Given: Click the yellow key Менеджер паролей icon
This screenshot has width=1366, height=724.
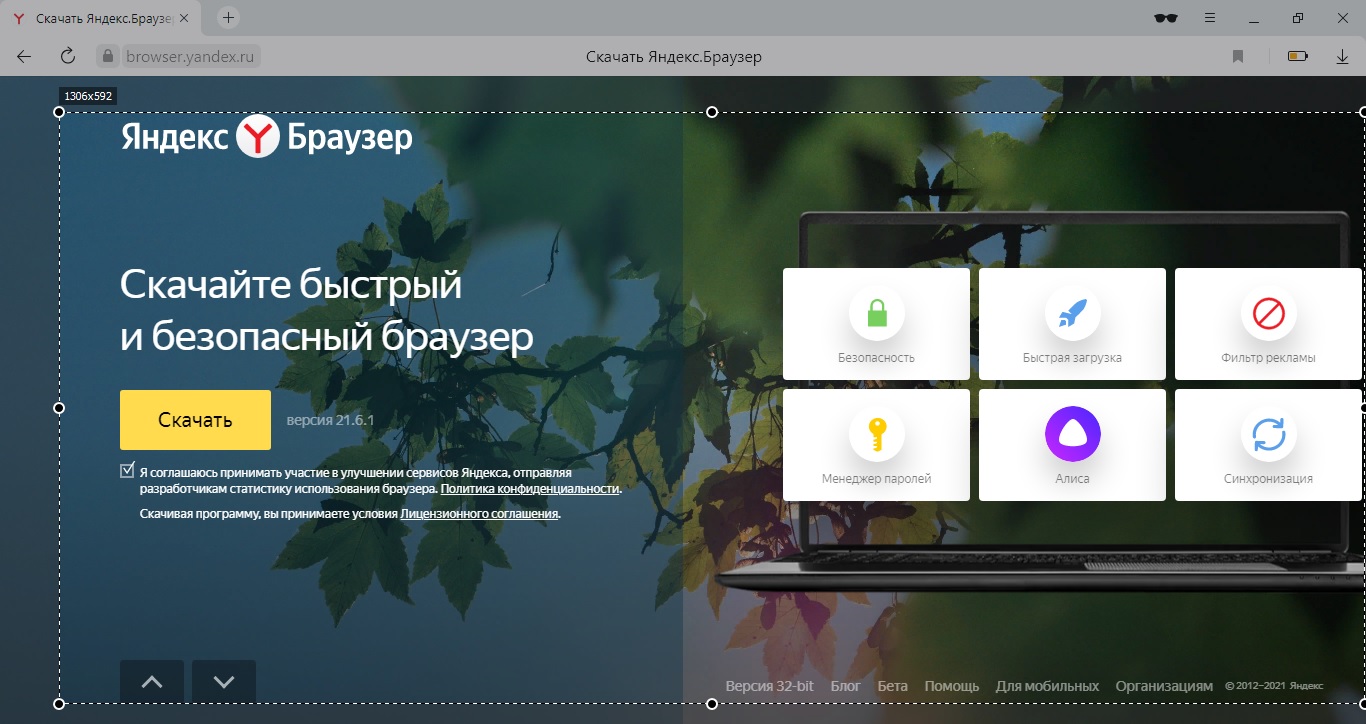Looking at the screenshot, I should [877, 435].
